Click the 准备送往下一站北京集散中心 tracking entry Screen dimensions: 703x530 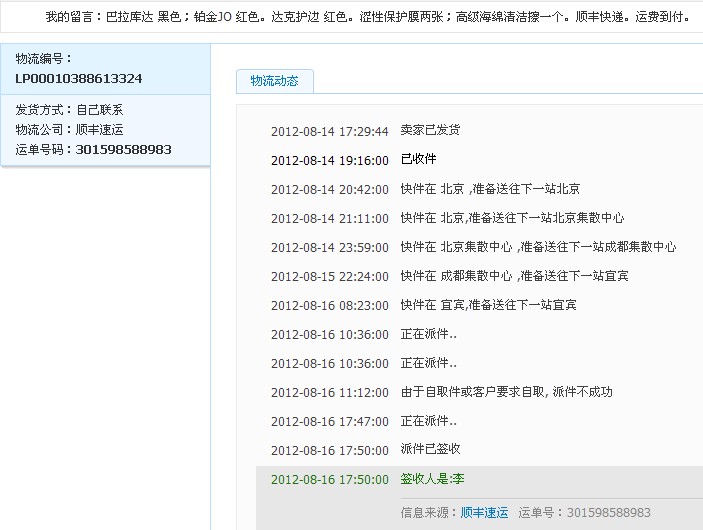pos(512,218)
